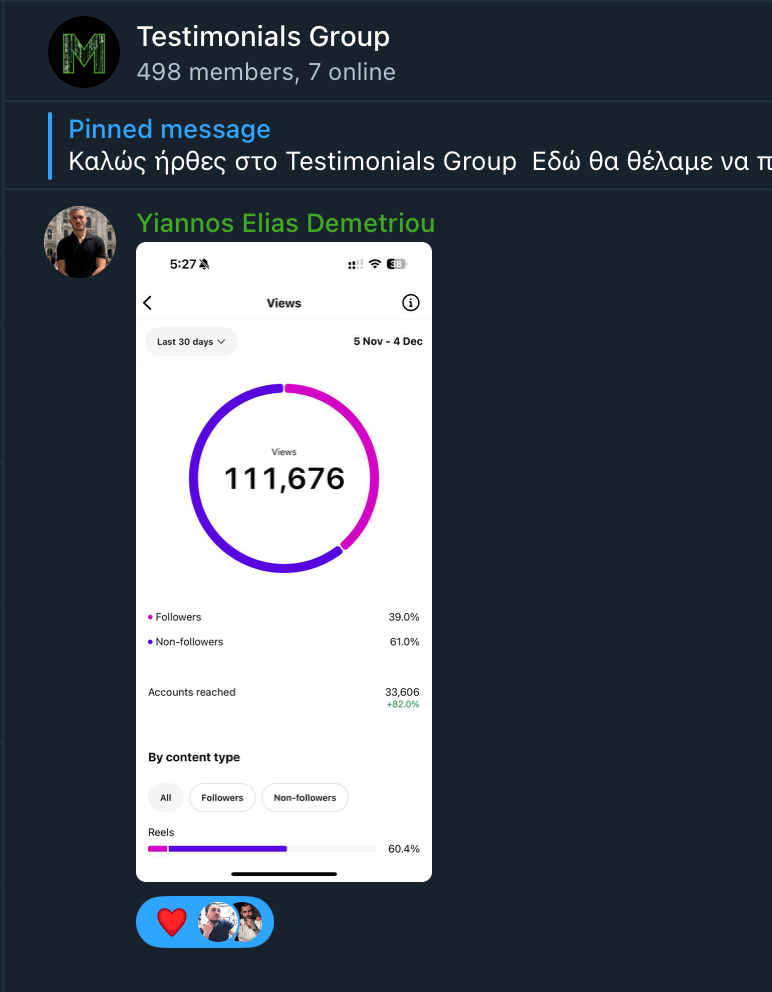Viewport: 772px width, 992px height.
Task: Select the Non-followers content filter pill
Action: [305, 798]
